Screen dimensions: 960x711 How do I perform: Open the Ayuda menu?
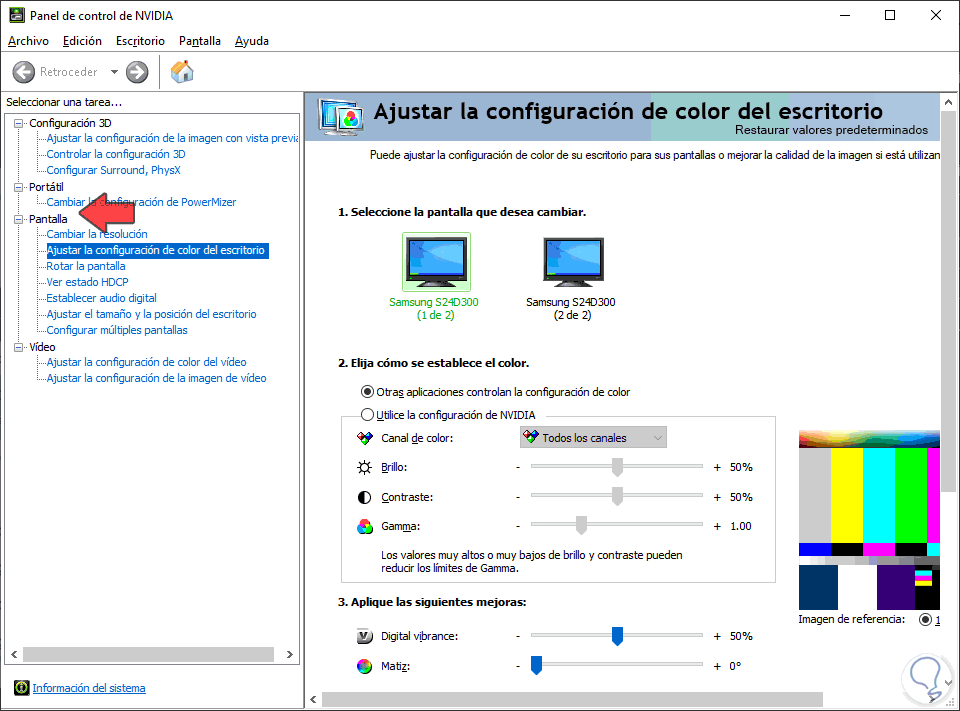point(252,41)
